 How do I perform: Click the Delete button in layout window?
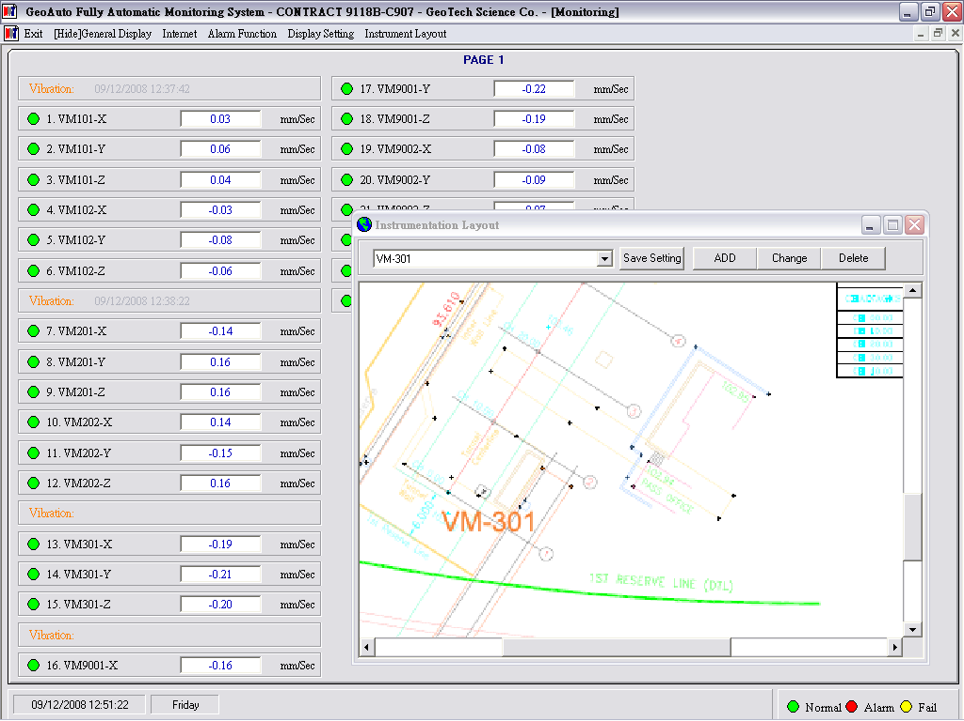click(x=853, y=258)
